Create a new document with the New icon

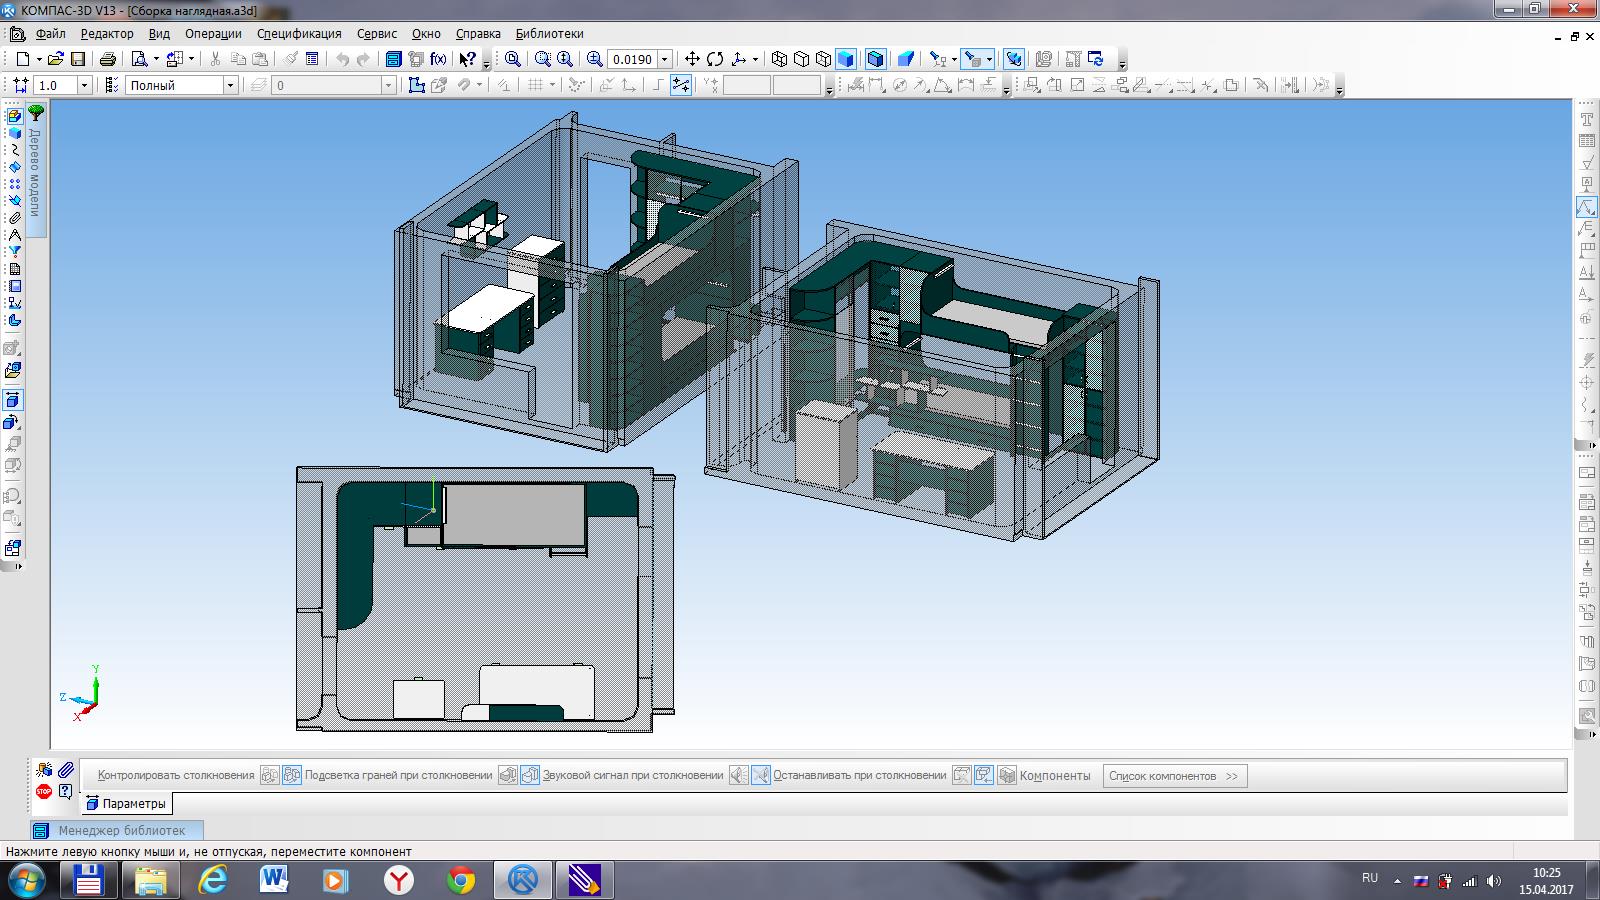pyautogui.click(x=22, y=59)
